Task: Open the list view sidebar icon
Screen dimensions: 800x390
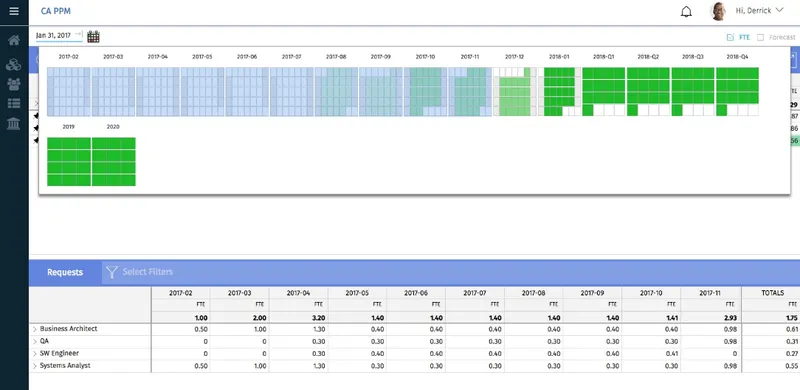Action: pos(14,104)
